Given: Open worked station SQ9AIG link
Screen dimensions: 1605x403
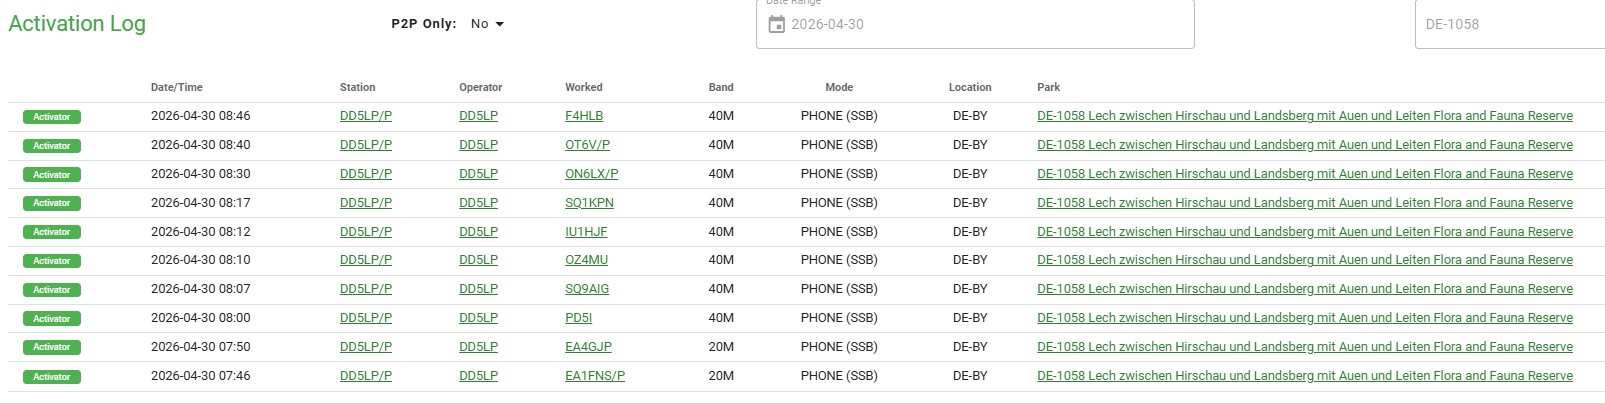Looking at the screenshot, I should 587,289.
